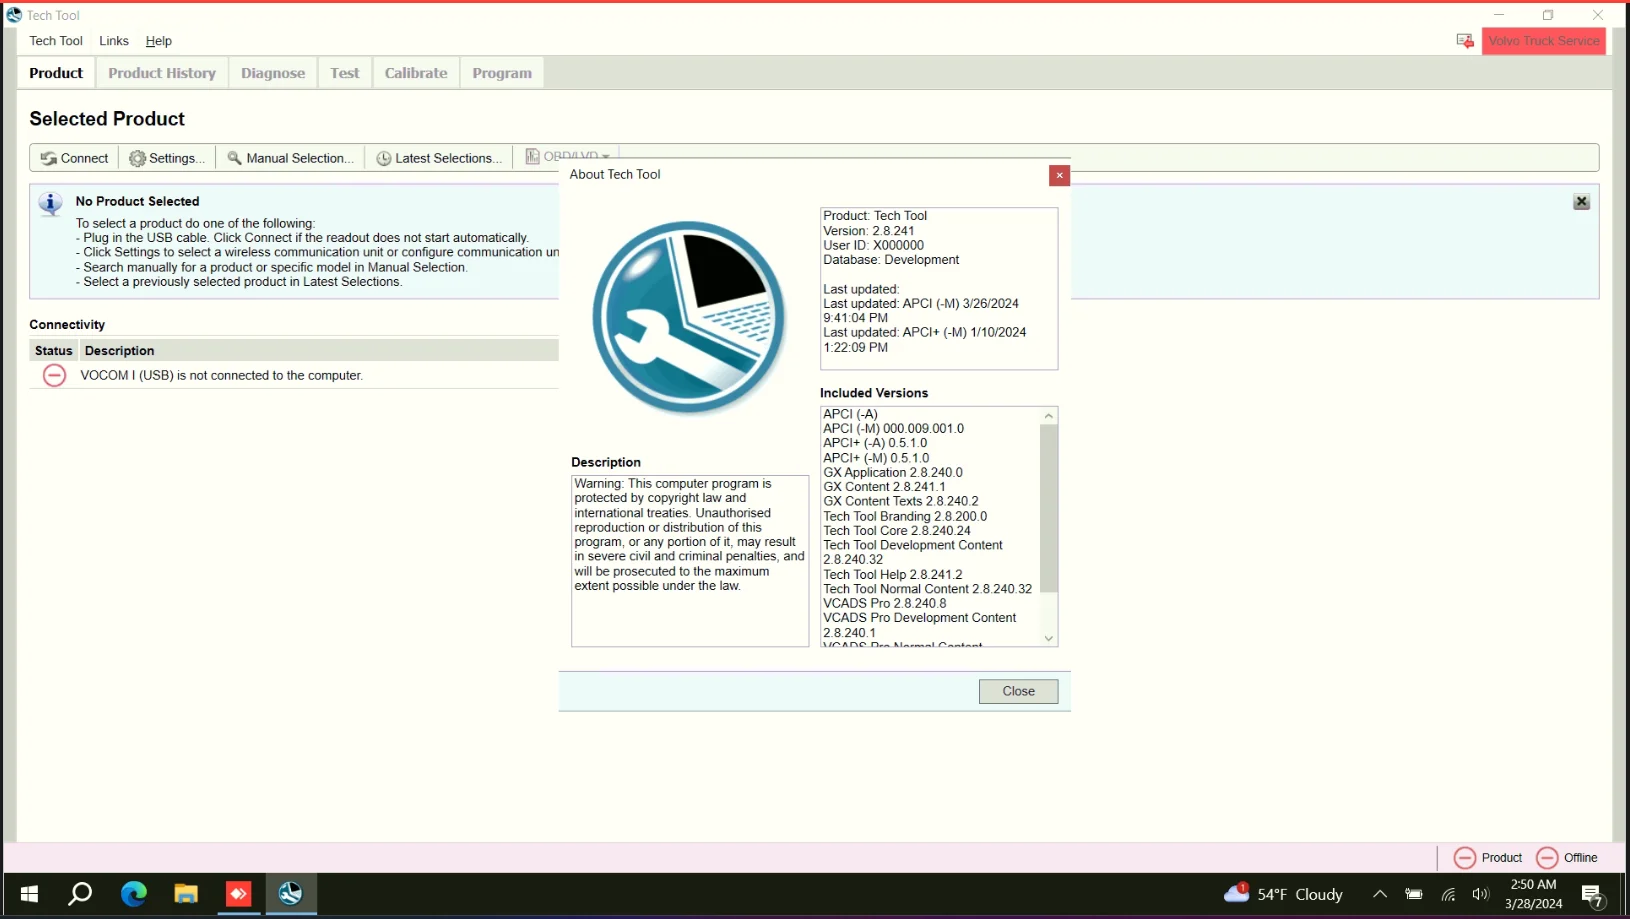Click the VOCOM I status indicator circle
The width and height of the screenshot is (1630, 919).
(x=54, y=375)
